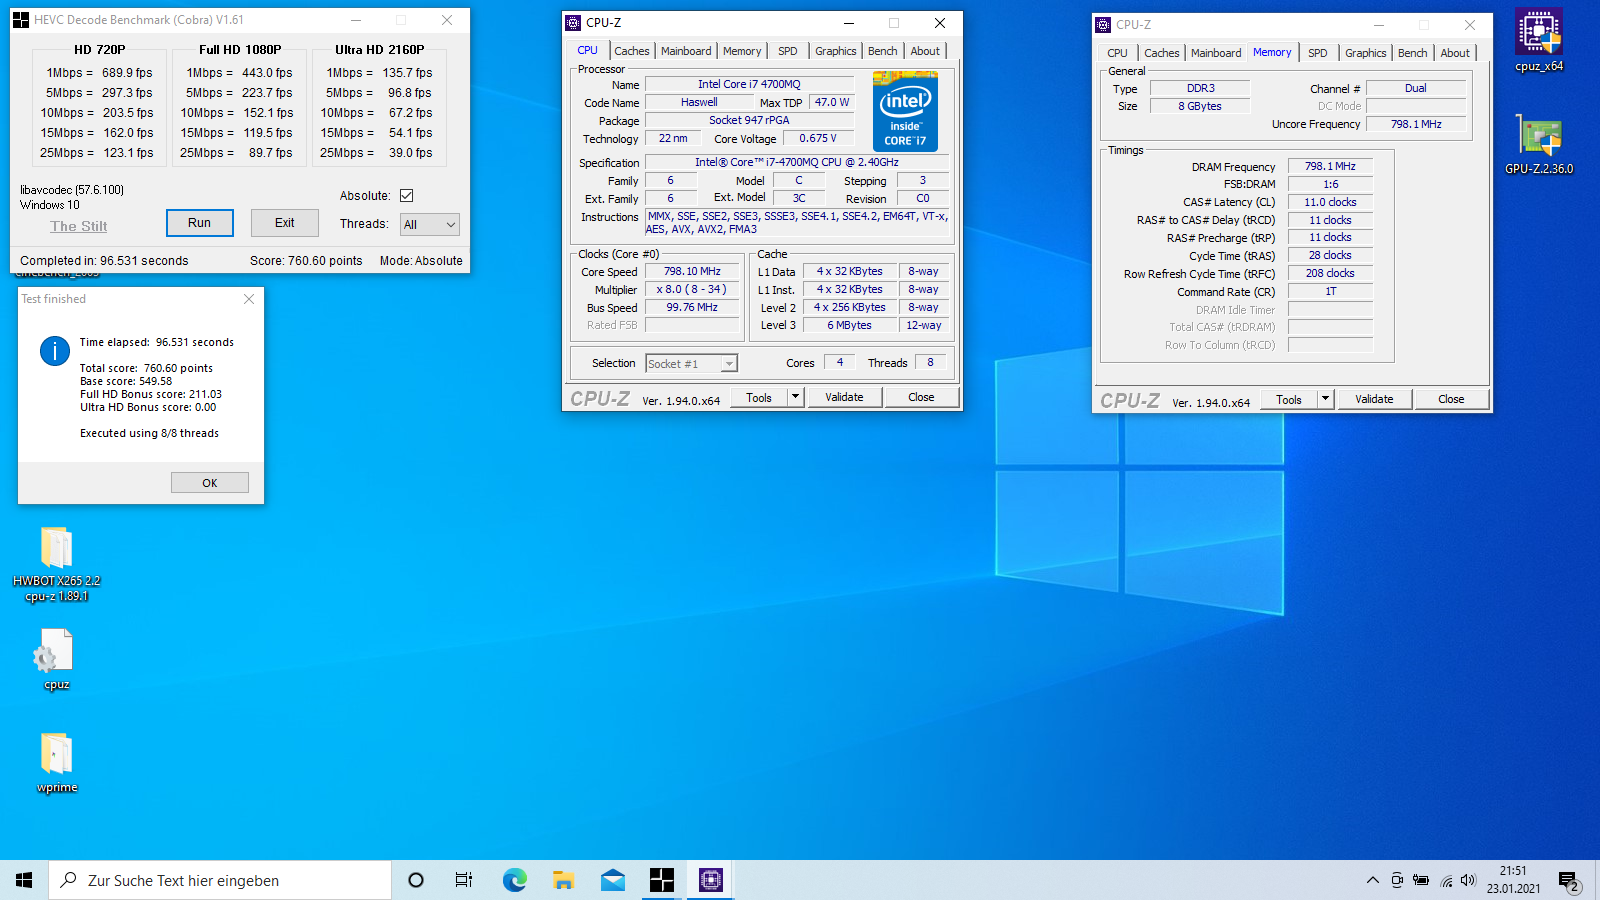The image size is (1600, 900).
Task: Open SPD tab in left CPU-Z
Action: [788, 51]
